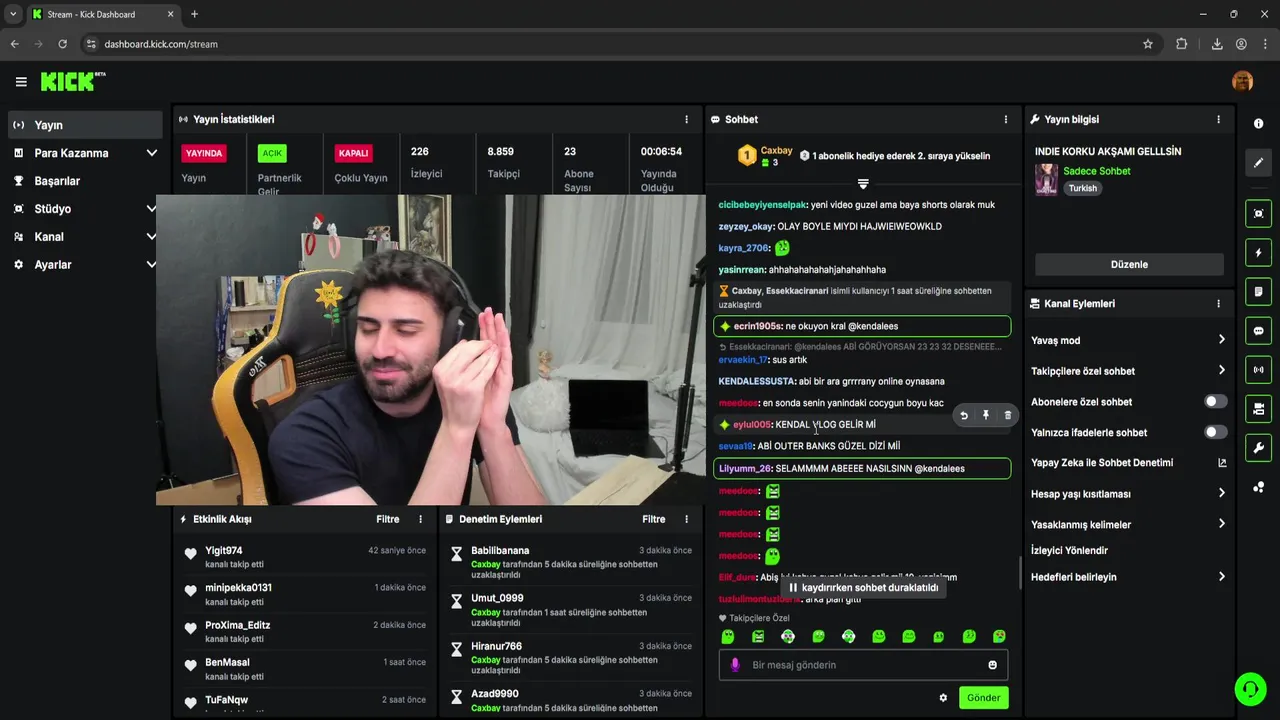This screenshot has width=1280, height=720.
Task: Insert the last green emote in emote row
Action: click(x=999, y=637)
